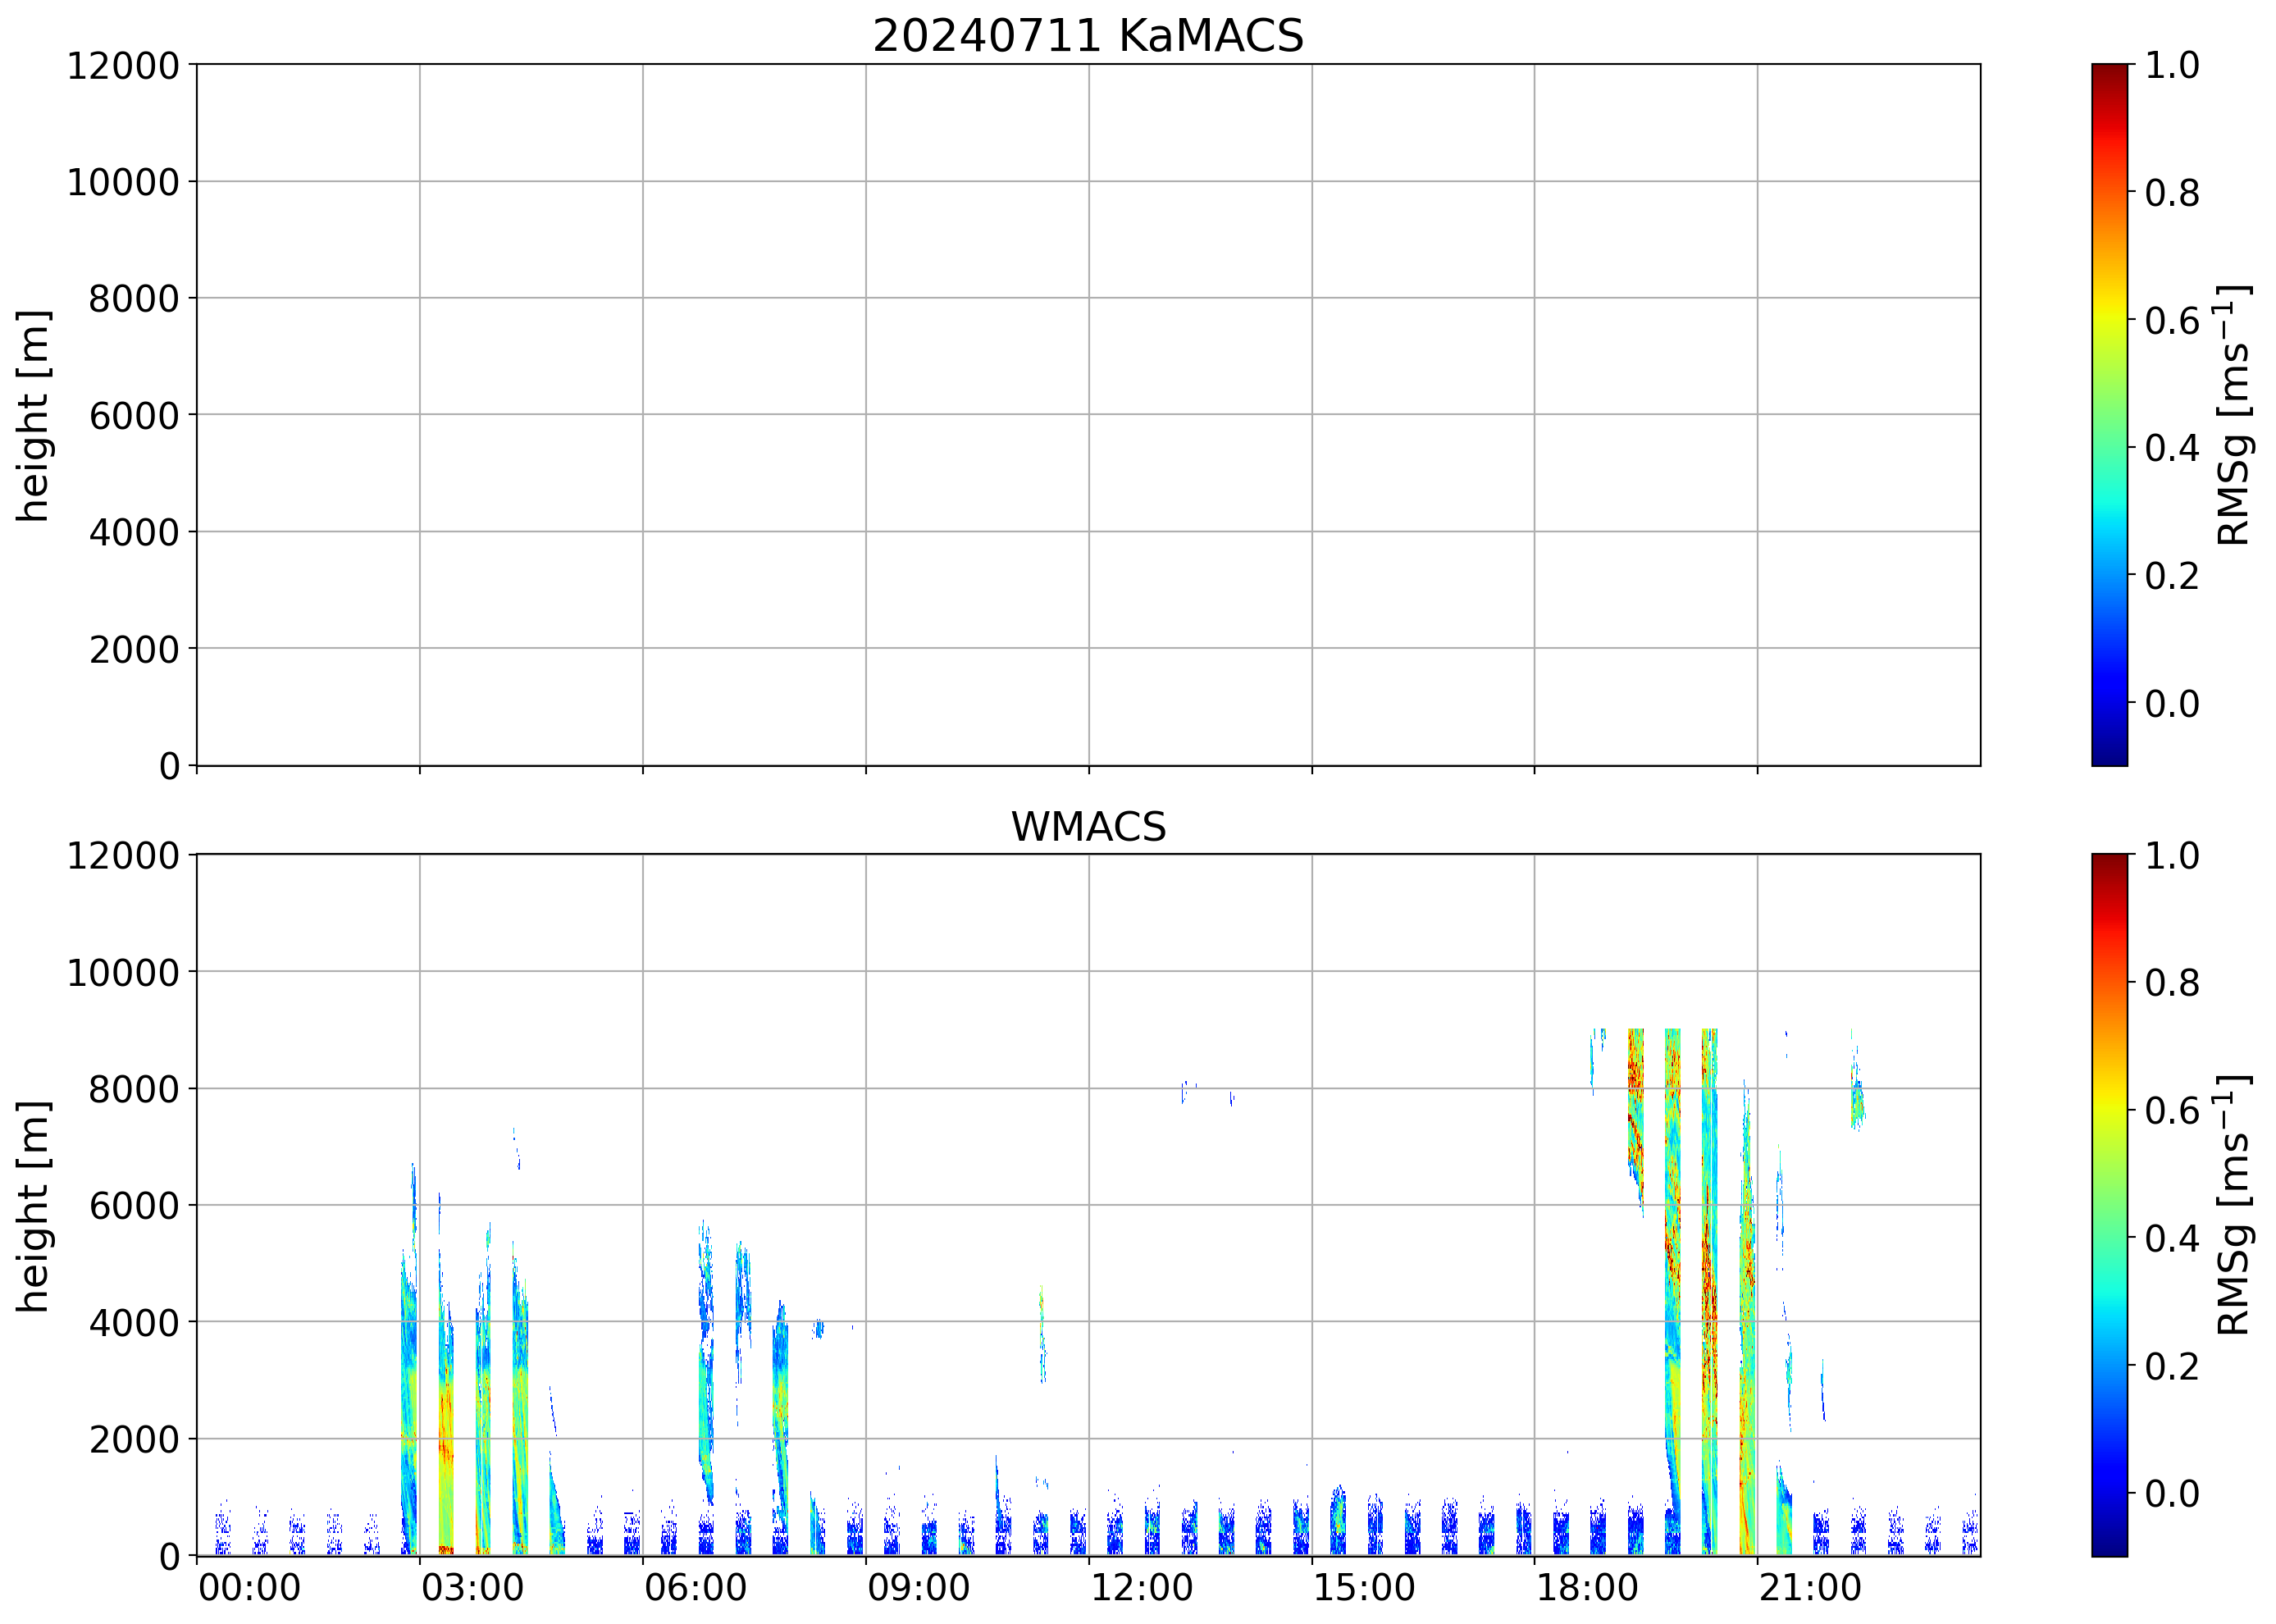Click the 0.2 tick on lower colorbar
This screenshot has width=2276, height=1624.
coord(2171,1366)
